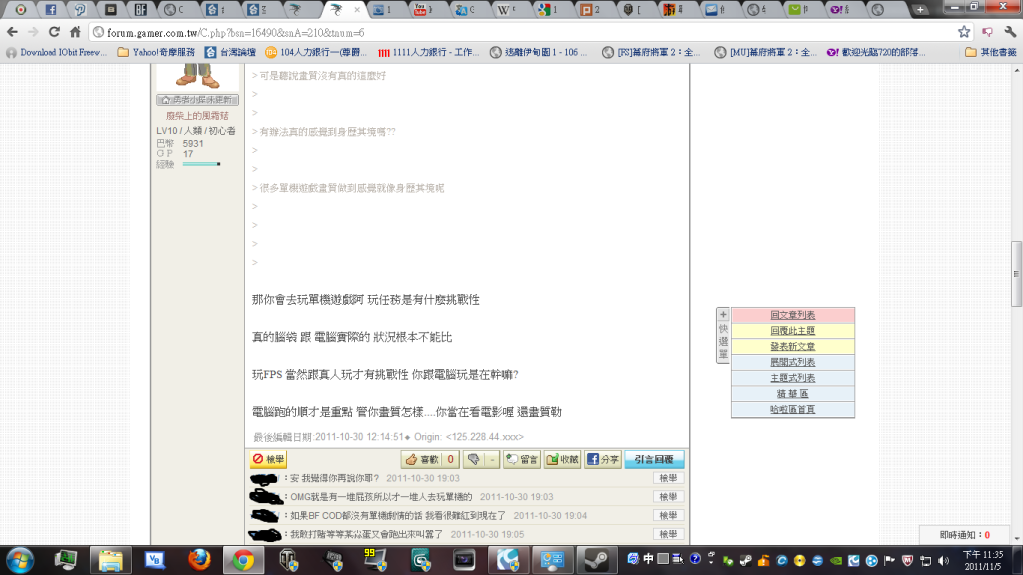Share the post via Facebook 分享 button
The width and height of the screenshot is (1023, 575).
[x=603, y=460]
